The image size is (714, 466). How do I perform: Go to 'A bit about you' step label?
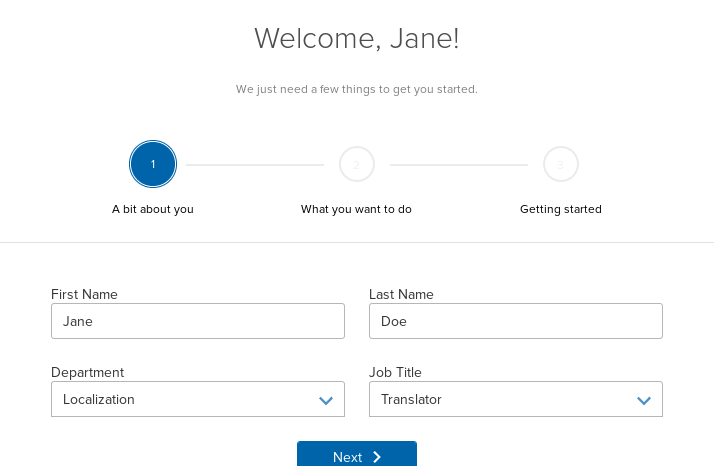coord(153,210)
